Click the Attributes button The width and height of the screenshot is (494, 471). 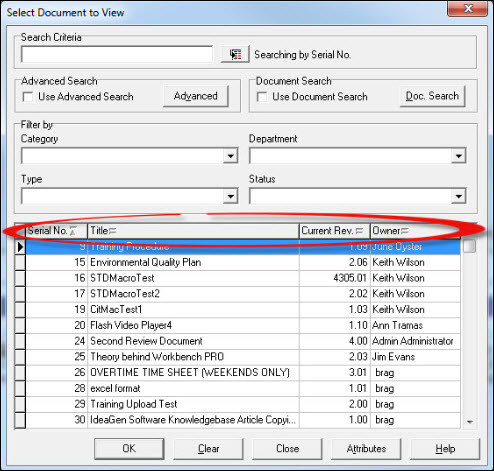tap(366, 449)
